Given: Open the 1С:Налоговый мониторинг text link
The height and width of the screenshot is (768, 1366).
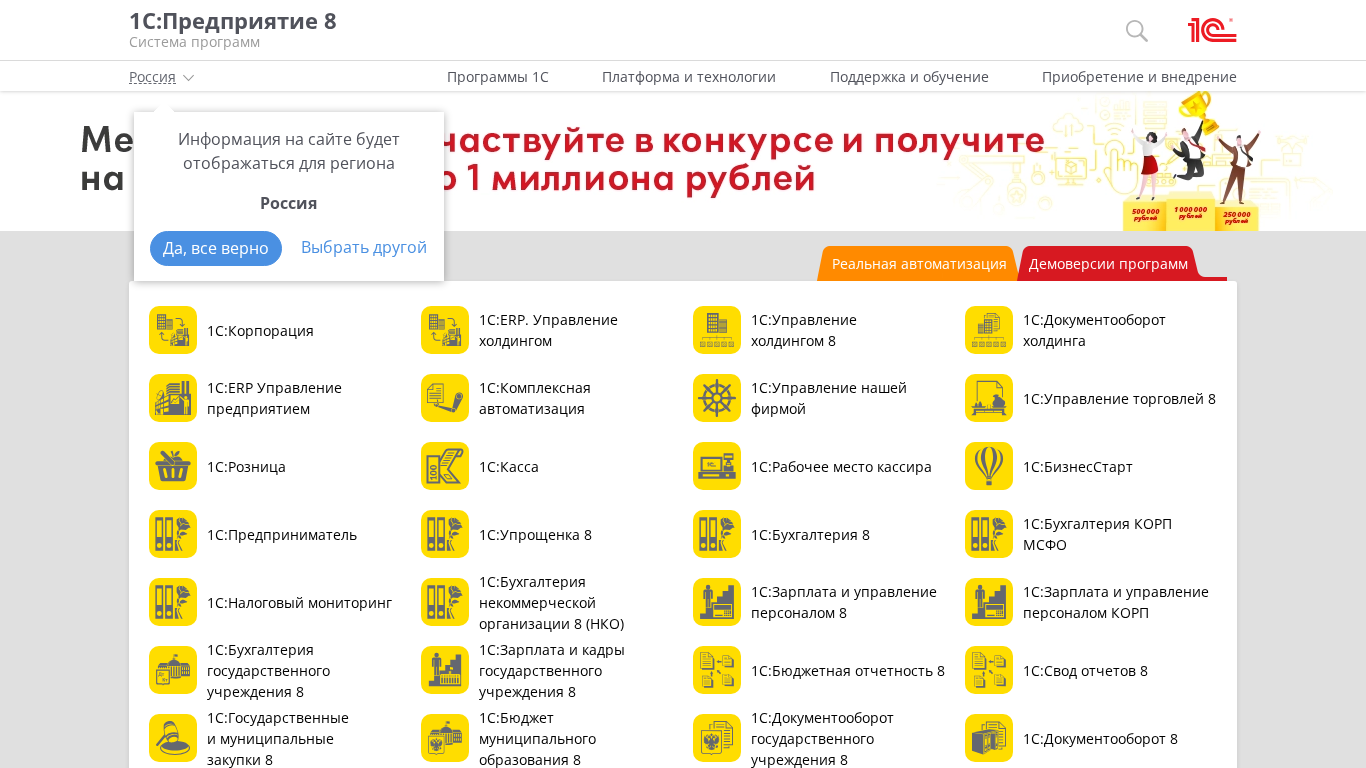Looking at the screenshot, I should [300, 603].
